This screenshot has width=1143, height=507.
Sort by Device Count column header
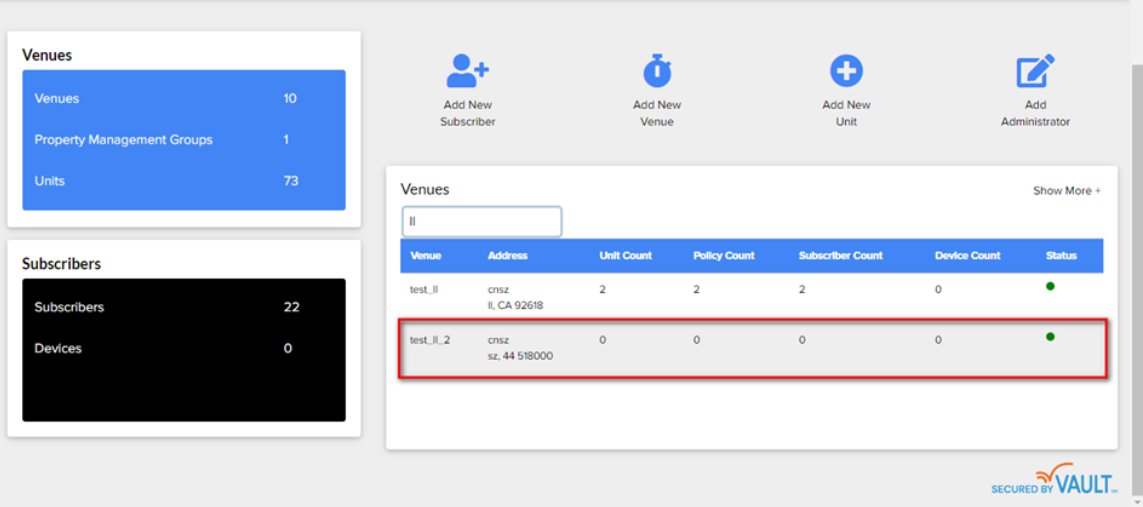click(x=967, y=256)
